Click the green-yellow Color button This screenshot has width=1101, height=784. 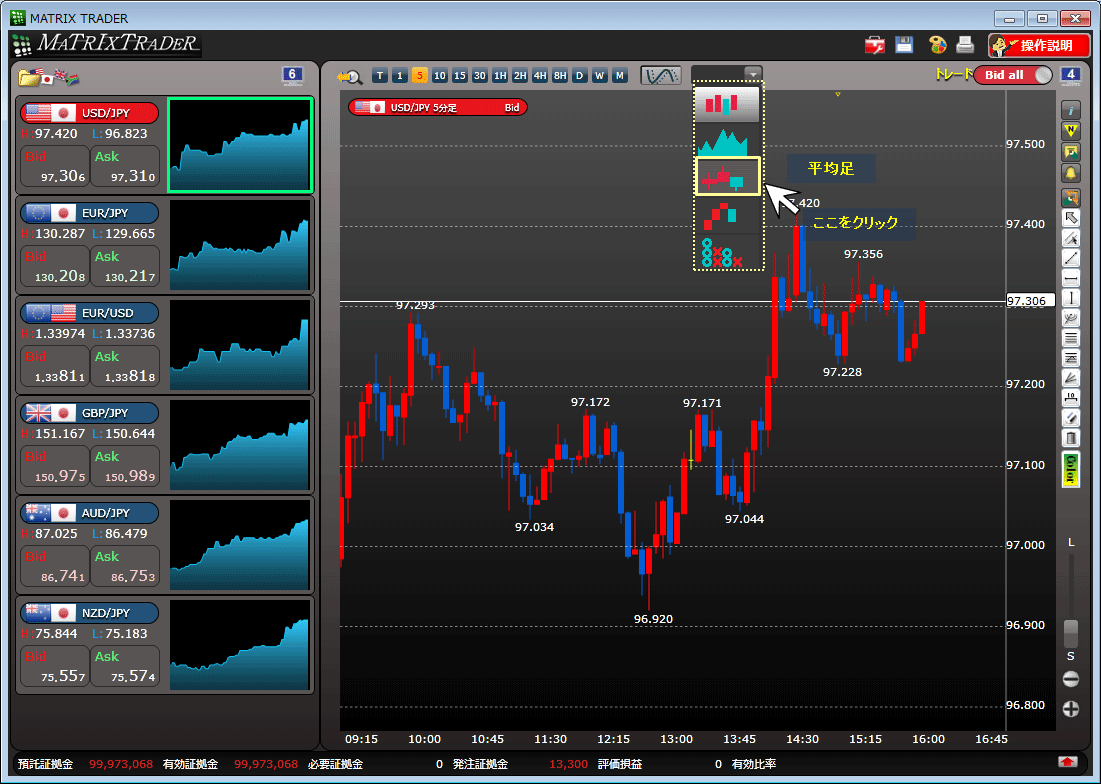click(x=1071, y=470)
